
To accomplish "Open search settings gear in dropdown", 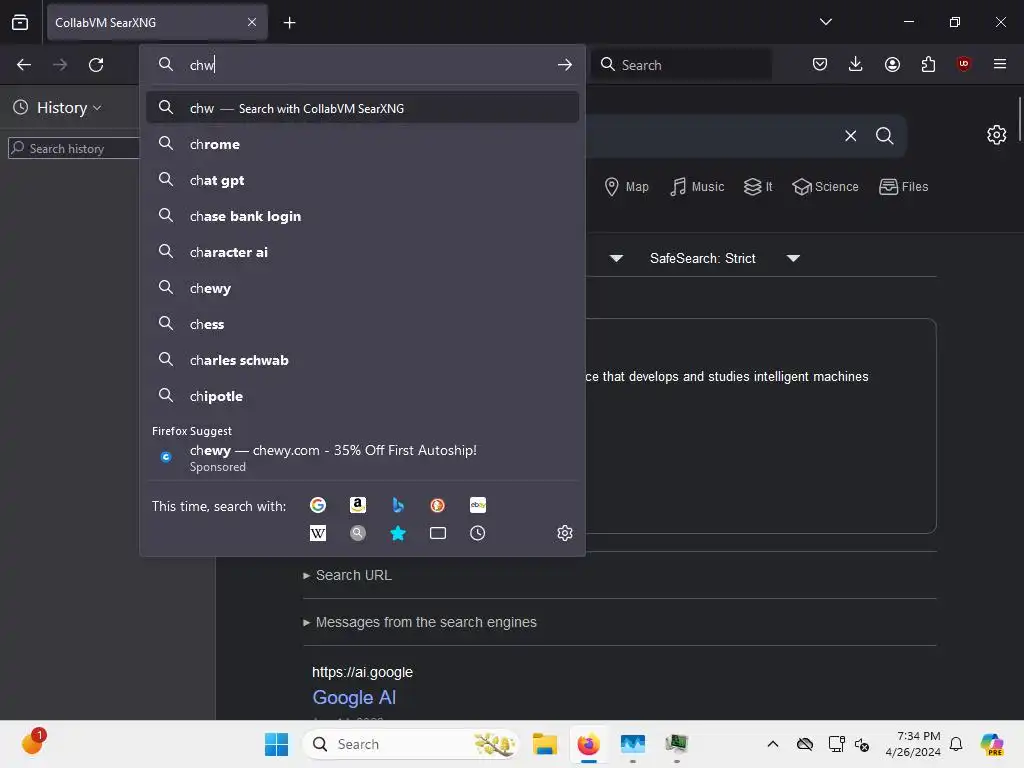I will (x=565, y=533).
